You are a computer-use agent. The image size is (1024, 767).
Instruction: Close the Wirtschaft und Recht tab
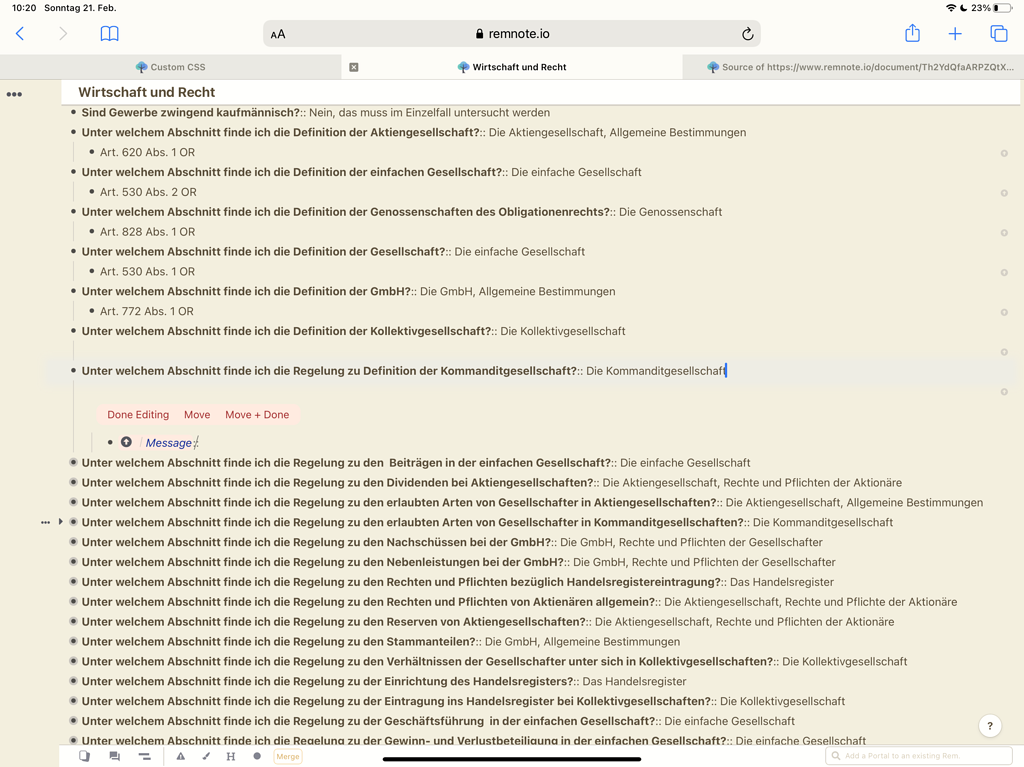[354, 67]
